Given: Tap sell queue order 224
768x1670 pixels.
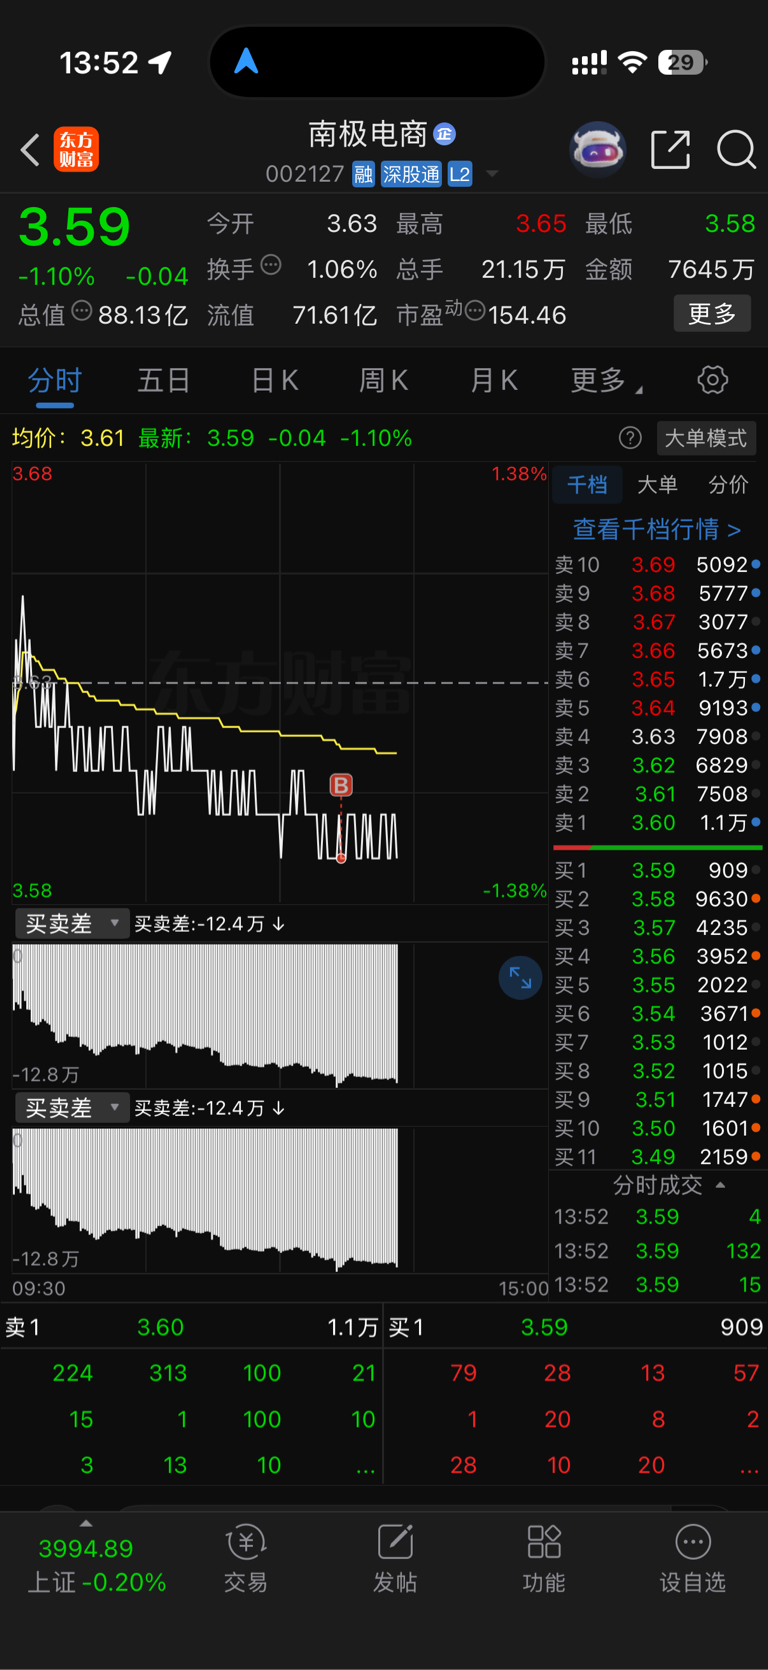Looking at the screenshot, I should coord(72,1373).
